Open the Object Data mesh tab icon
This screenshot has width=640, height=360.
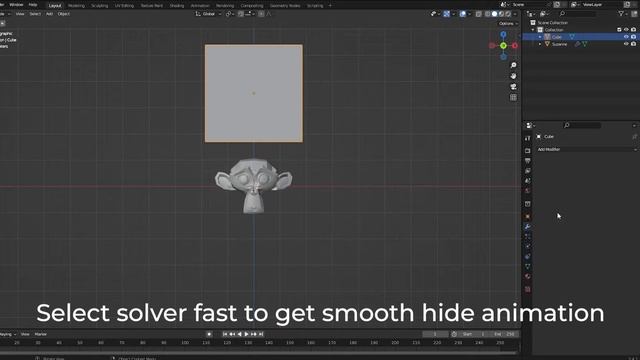tap(527, 266)
